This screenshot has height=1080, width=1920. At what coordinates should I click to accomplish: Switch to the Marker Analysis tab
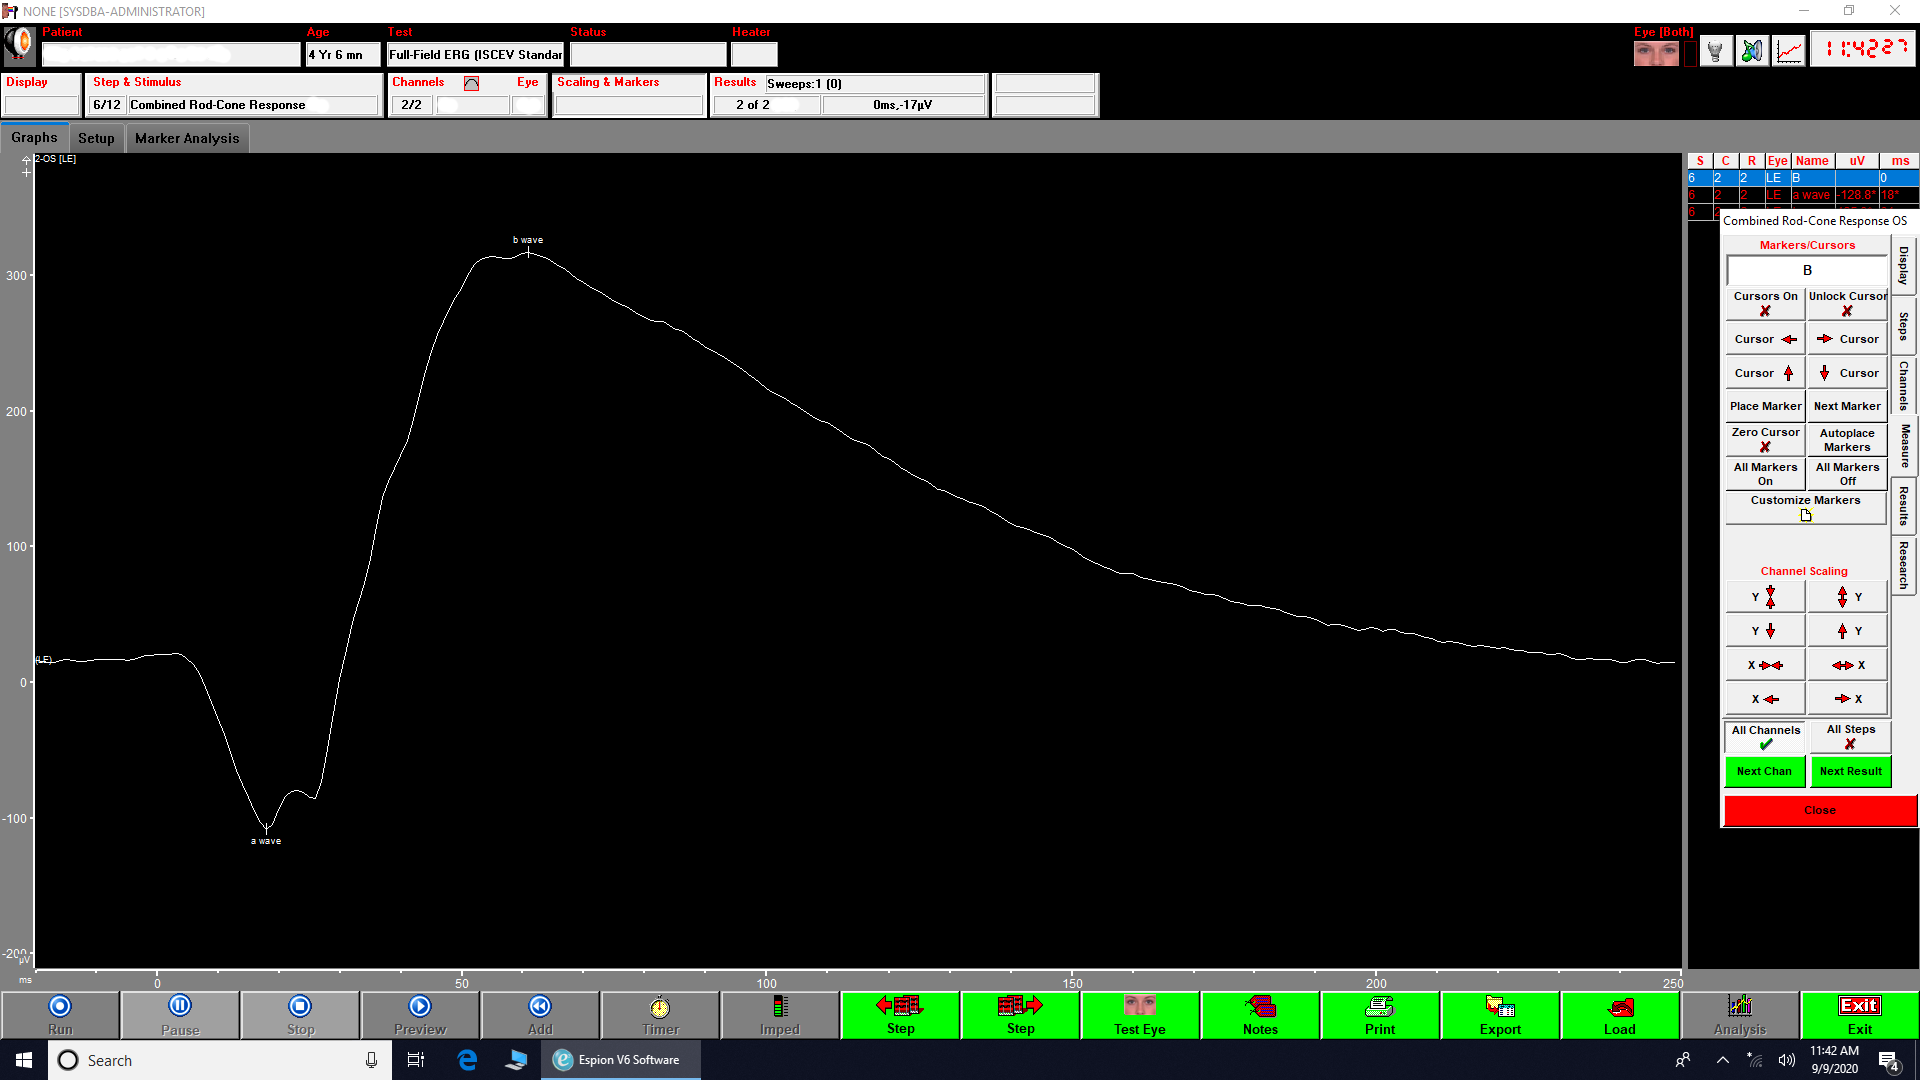(x=187, y=138)
